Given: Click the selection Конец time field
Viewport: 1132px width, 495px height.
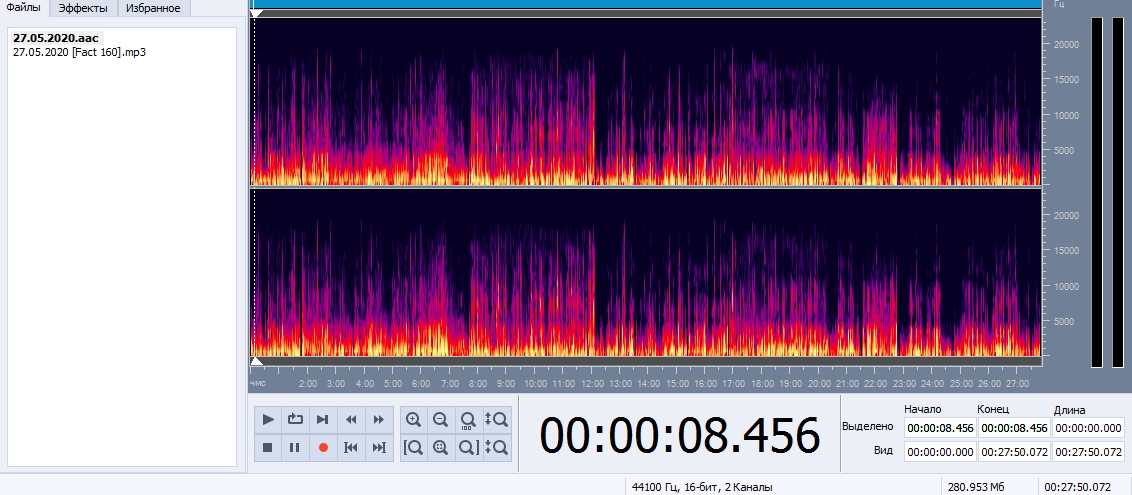Looking at the screenshot, I should [x=1014, y=428].
